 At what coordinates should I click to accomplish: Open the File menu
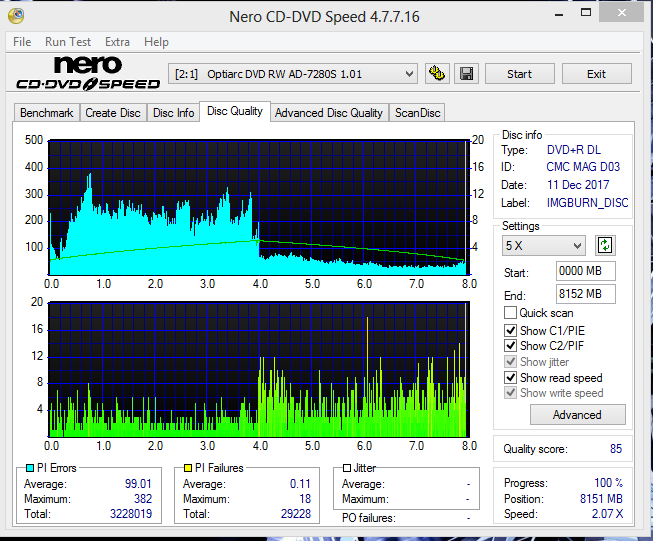pos(22,42)
